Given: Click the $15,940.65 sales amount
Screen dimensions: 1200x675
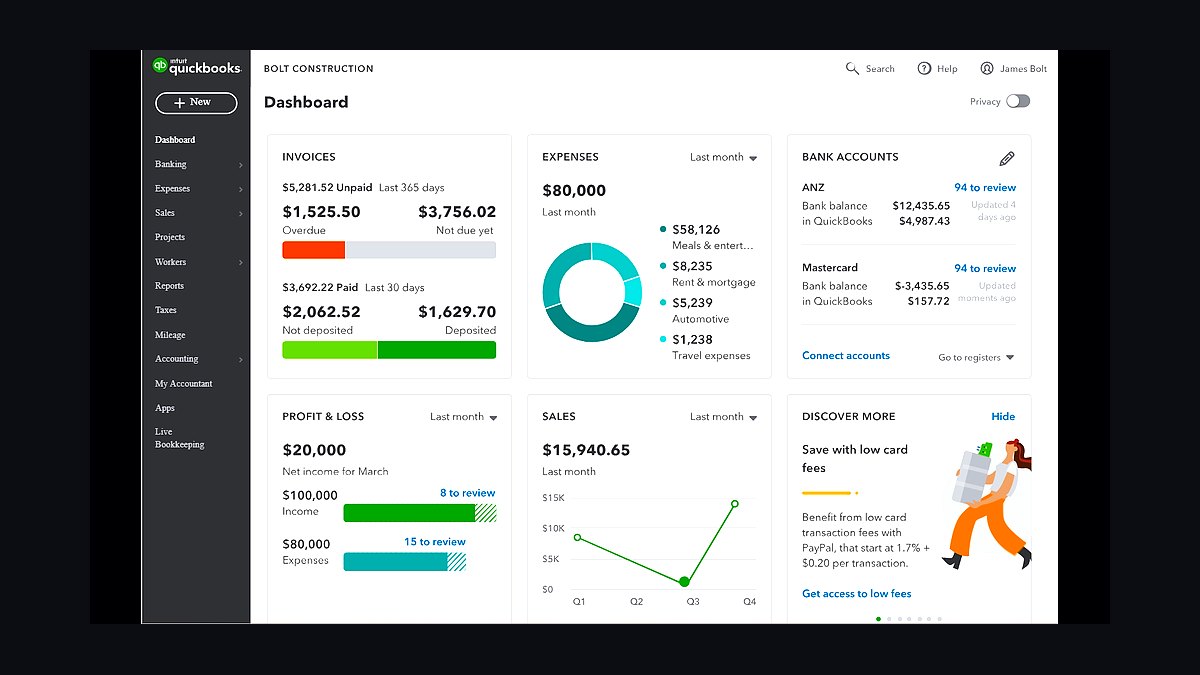Looking at the screenshot, I should [586, 450].
